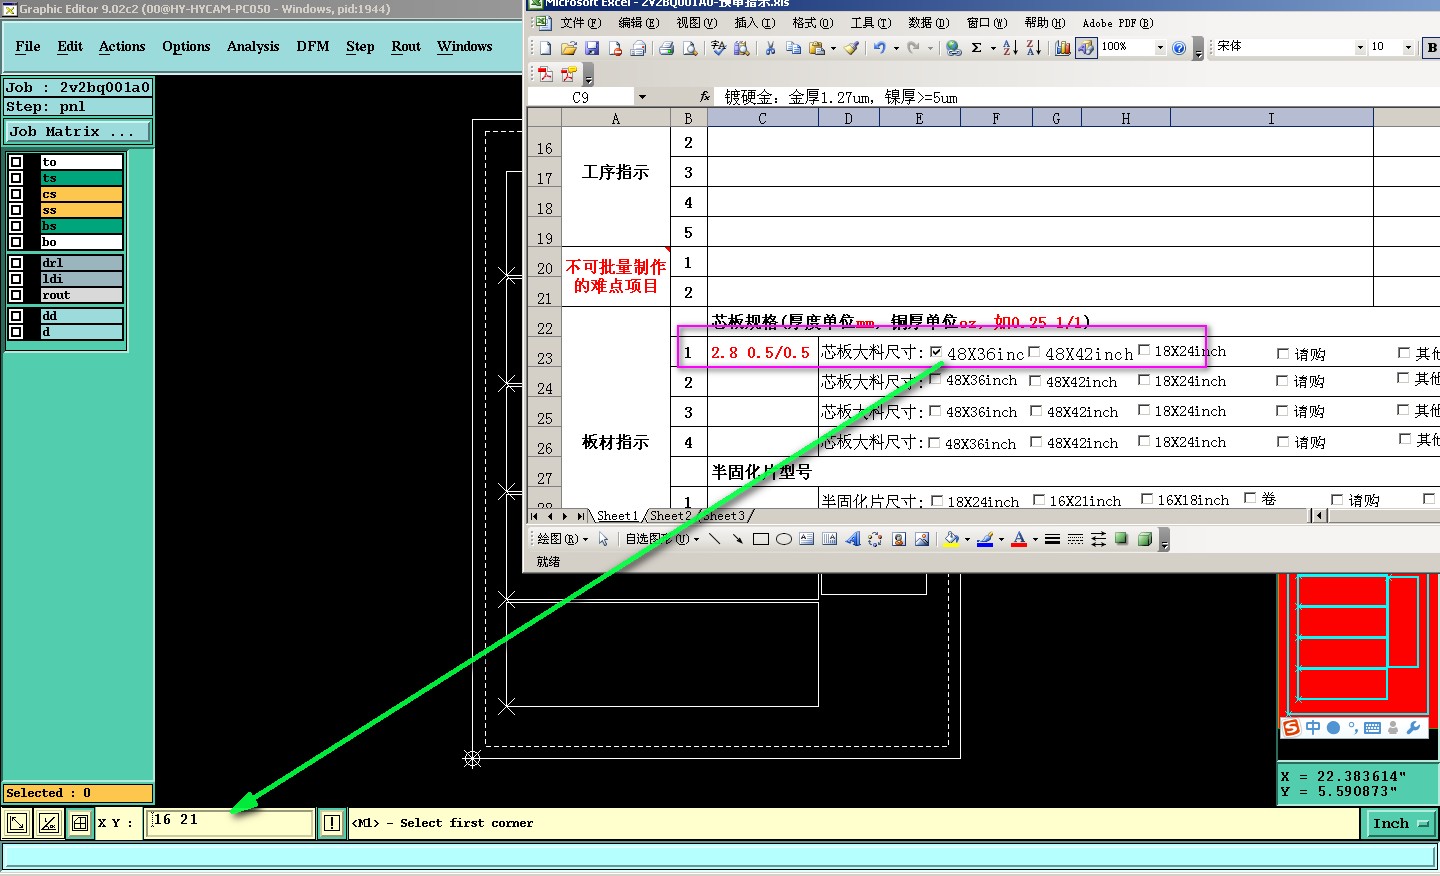1440x876 pixels.
Task: Open Print Preview in Excel toolbar
Action: [689, 47]
